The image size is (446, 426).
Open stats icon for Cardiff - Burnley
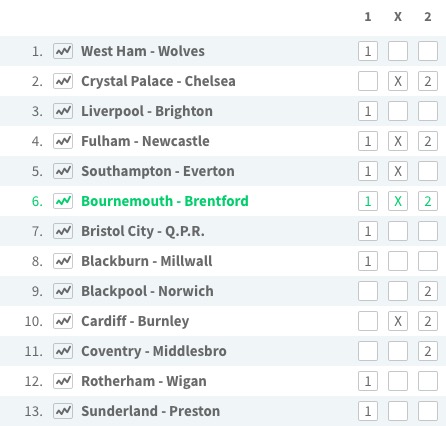click(x=63, y=321)
